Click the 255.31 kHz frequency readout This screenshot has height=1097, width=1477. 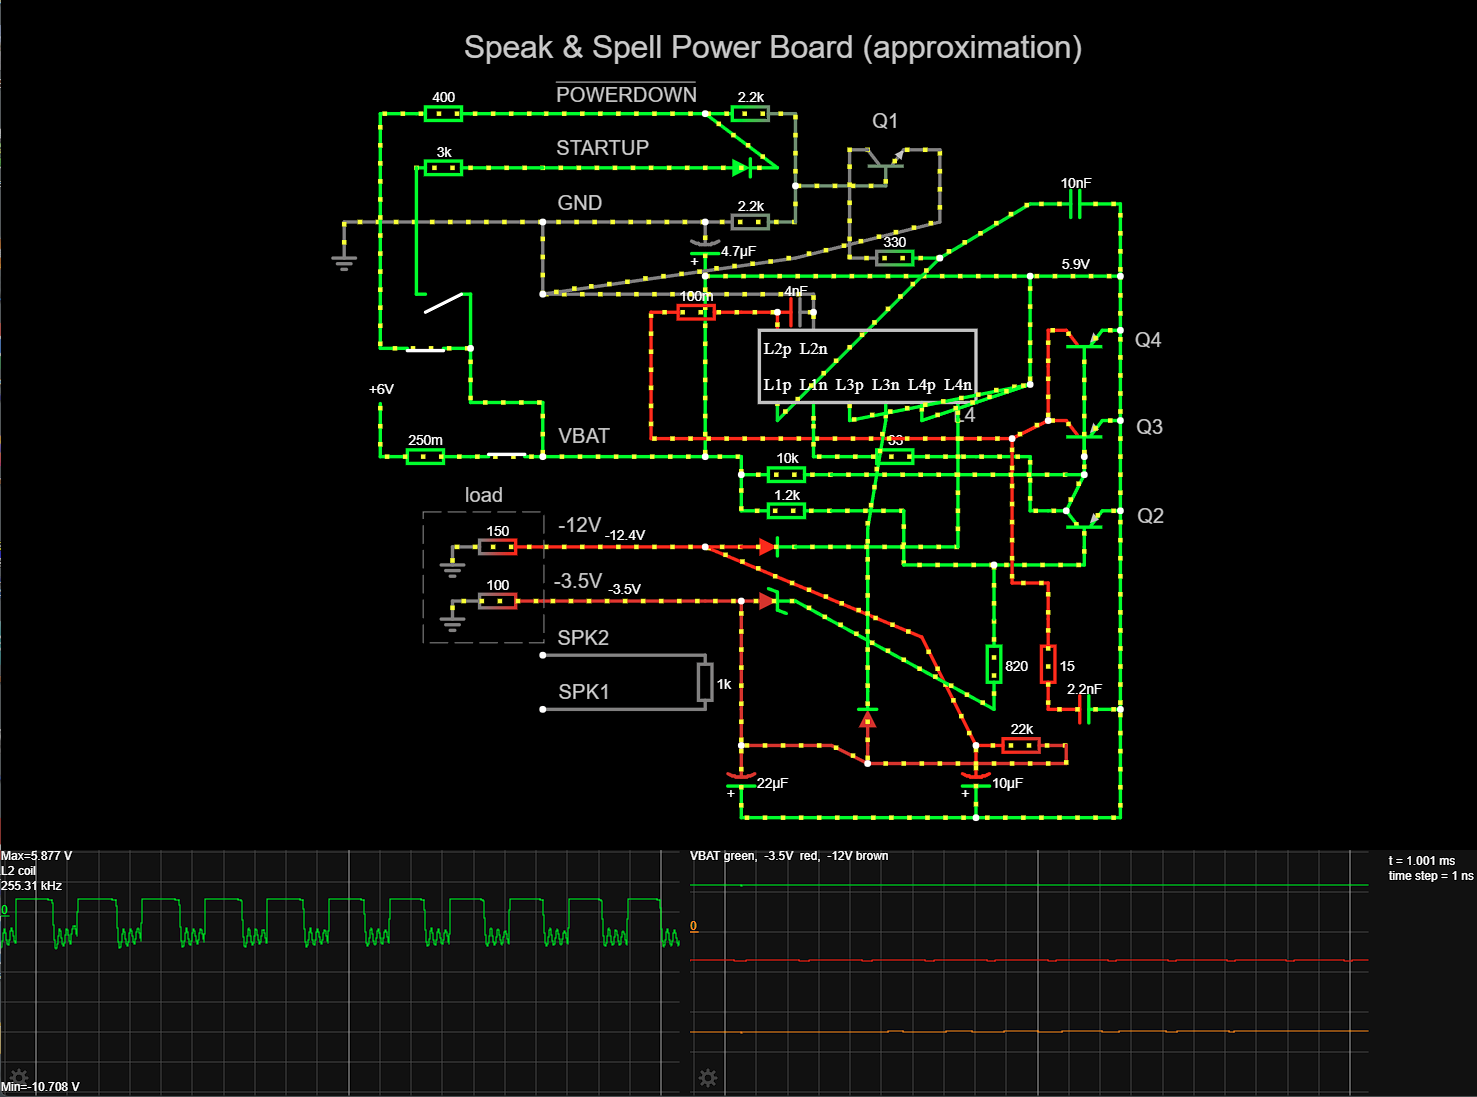coord(31,886)
